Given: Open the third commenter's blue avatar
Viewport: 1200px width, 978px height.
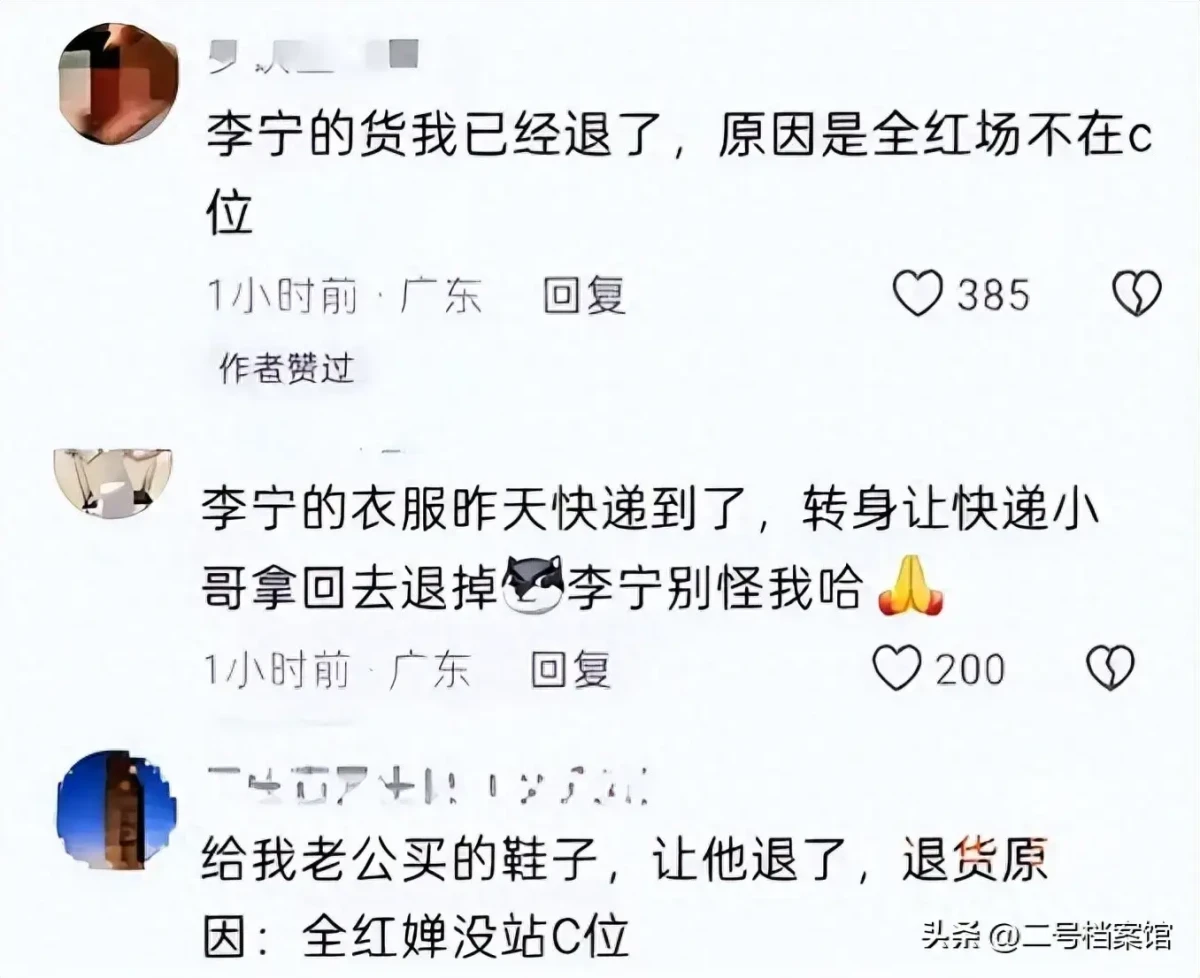Looking at the screenshot, I should pyautogui.click(x=118, y=809).
